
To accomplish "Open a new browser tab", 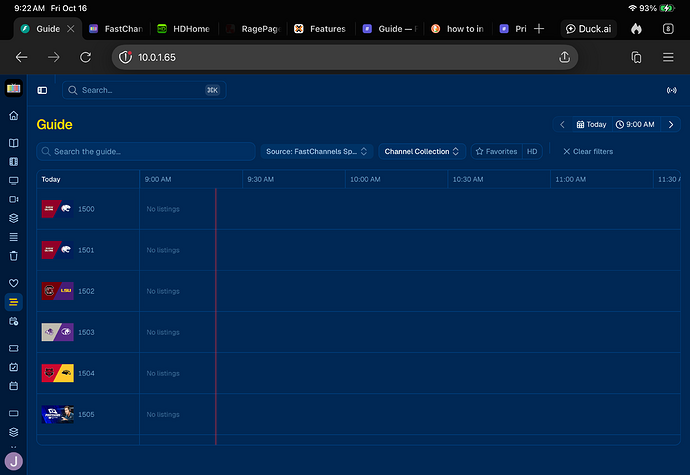I will coord(539,29).
